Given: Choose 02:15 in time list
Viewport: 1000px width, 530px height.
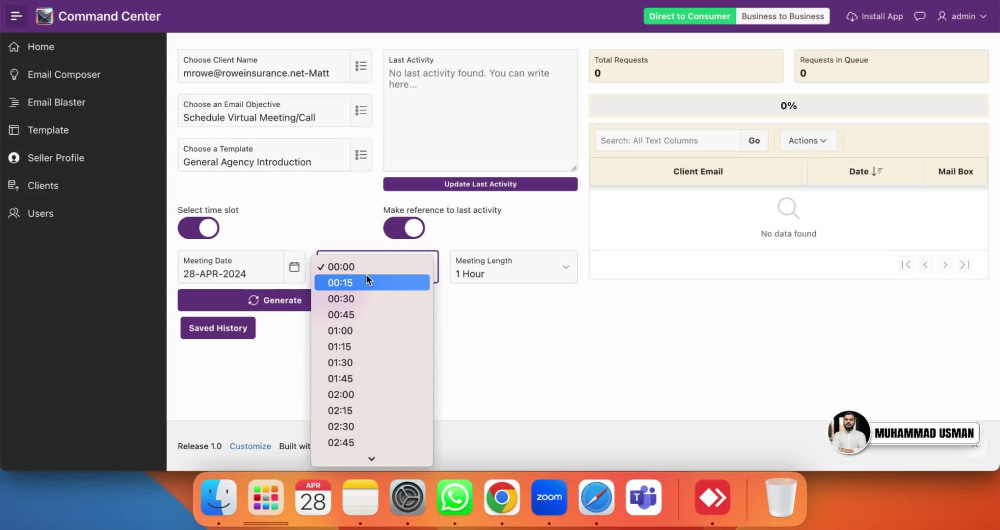Looking at the screenshot, I should pyautogui.click(x=372, y=410).
